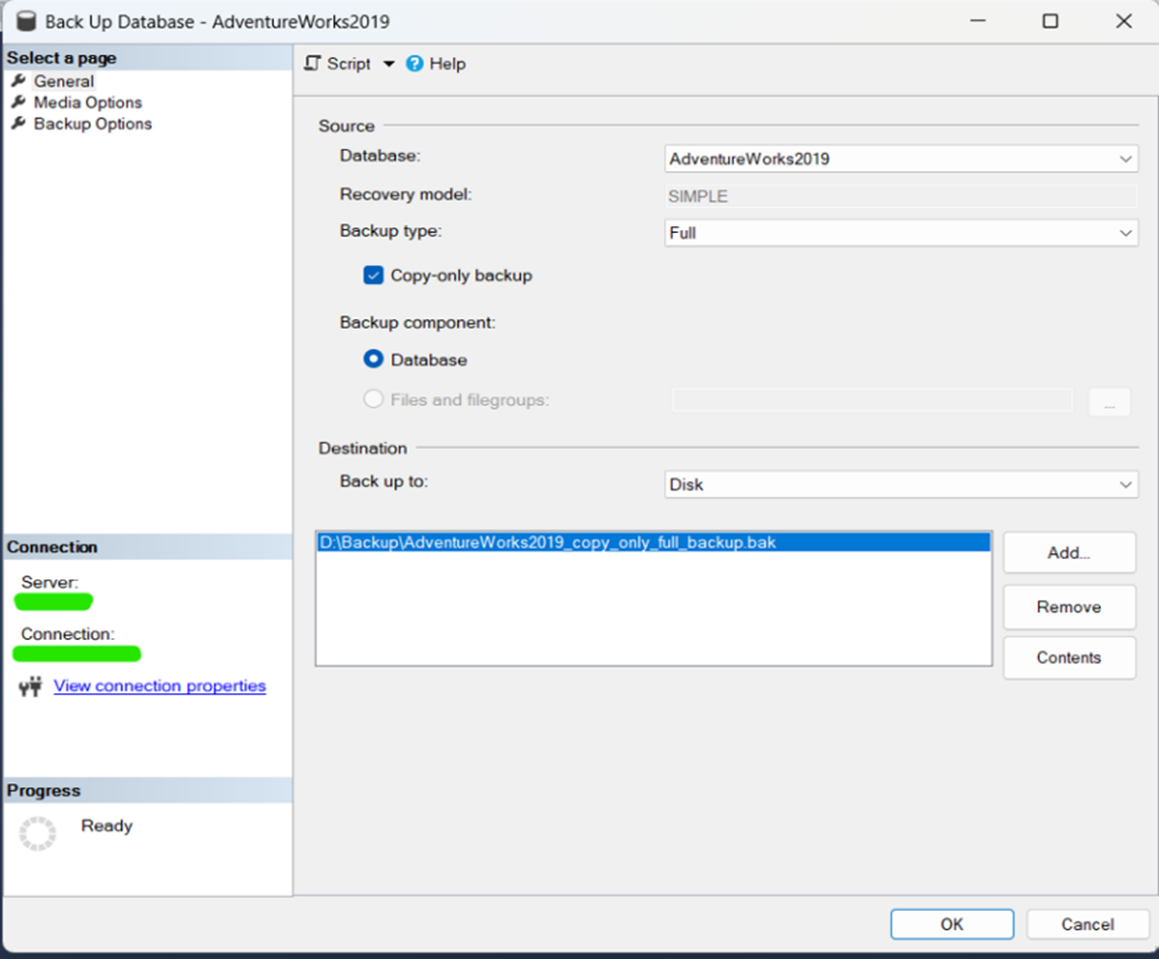This screenshot has width=1159, height=959.
Task: Click the Add... button
Action: [1069, 552]
